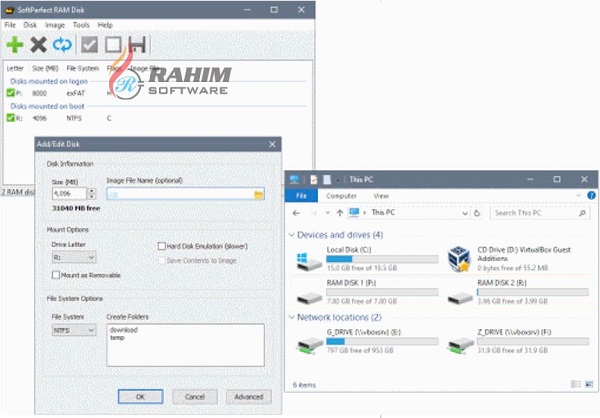The width and height of the screenshot is (600, 418).
Task: Open recent locations dropdown arrow
Action: click(x=328, y=213)
